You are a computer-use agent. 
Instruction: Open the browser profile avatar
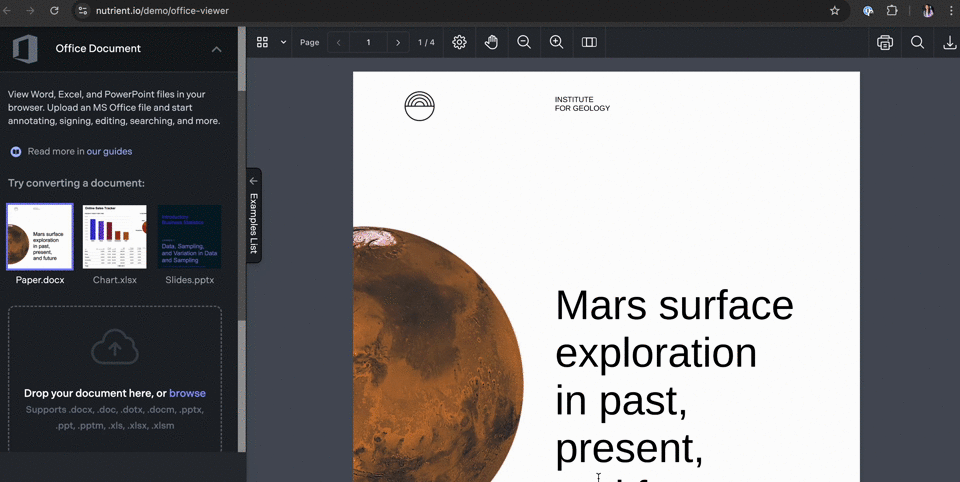[x=928, y=10]
